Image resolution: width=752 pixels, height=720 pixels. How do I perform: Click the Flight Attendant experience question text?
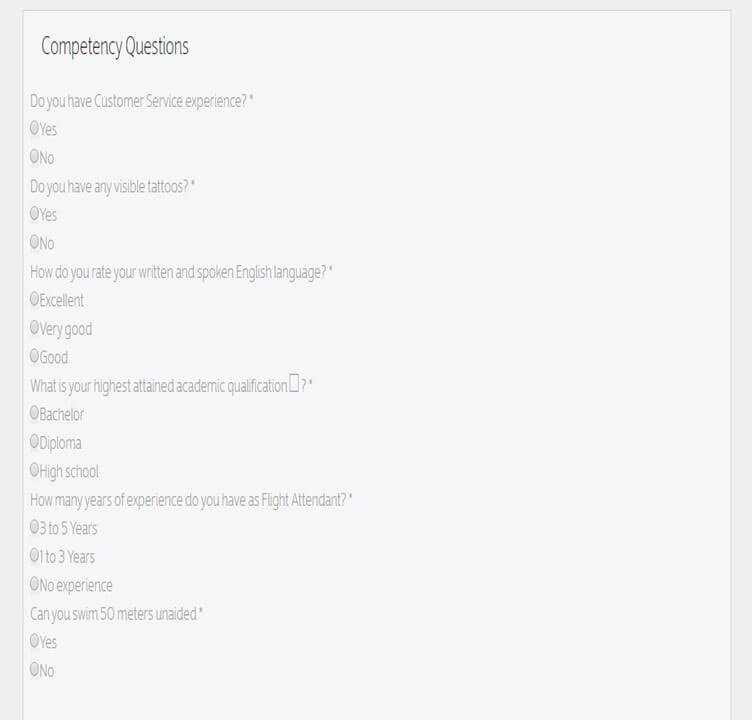(x=188, y=500)
